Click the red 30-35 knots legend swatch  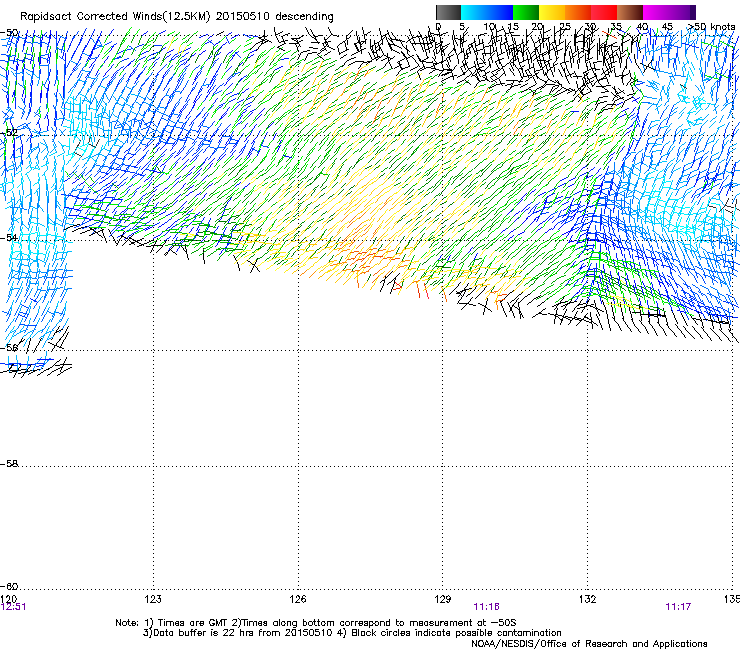click(604, 12)
